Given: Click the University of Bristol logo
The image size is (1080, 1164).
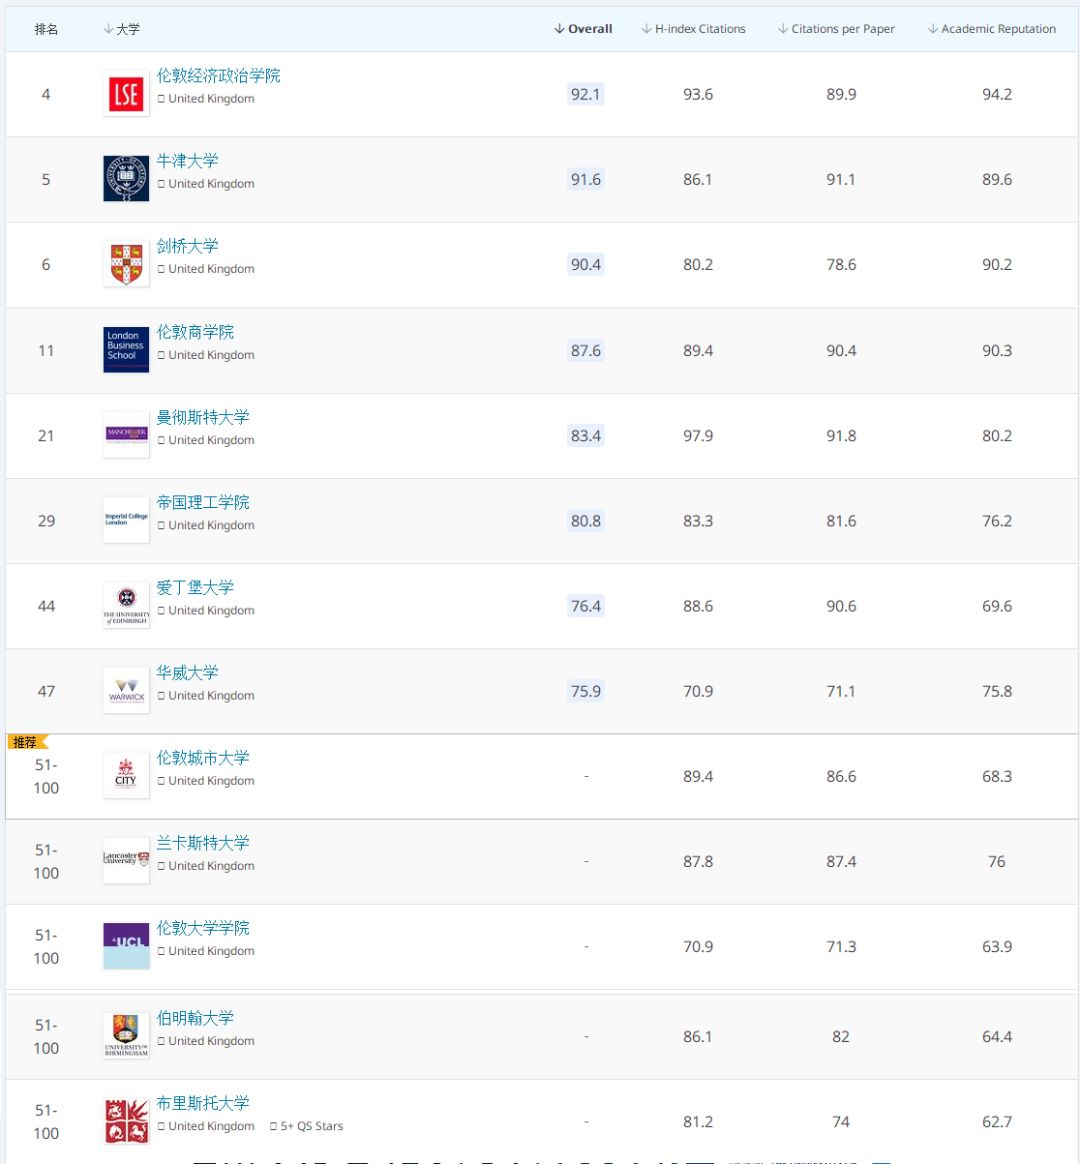Looking at the screenshot, I should pyautogui.click(x=126, y=1121).
